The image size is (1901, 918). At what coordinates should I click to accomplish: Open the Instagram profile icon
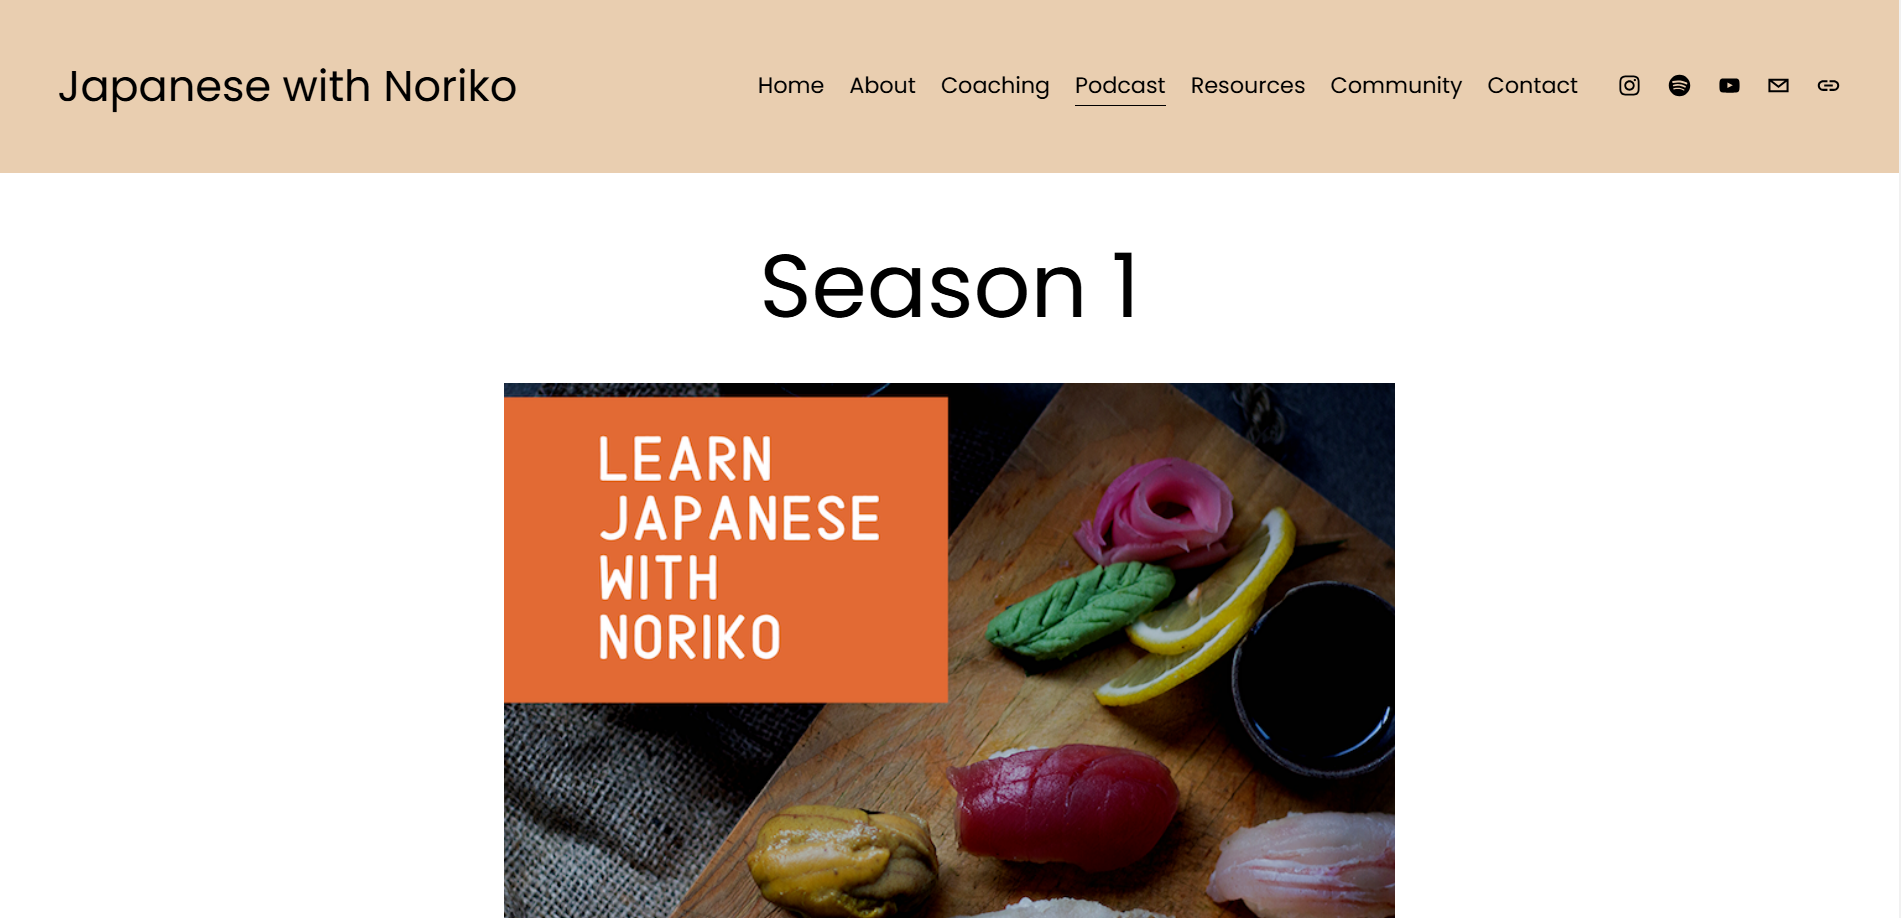pyautogui.click(x=1629, y=86)
